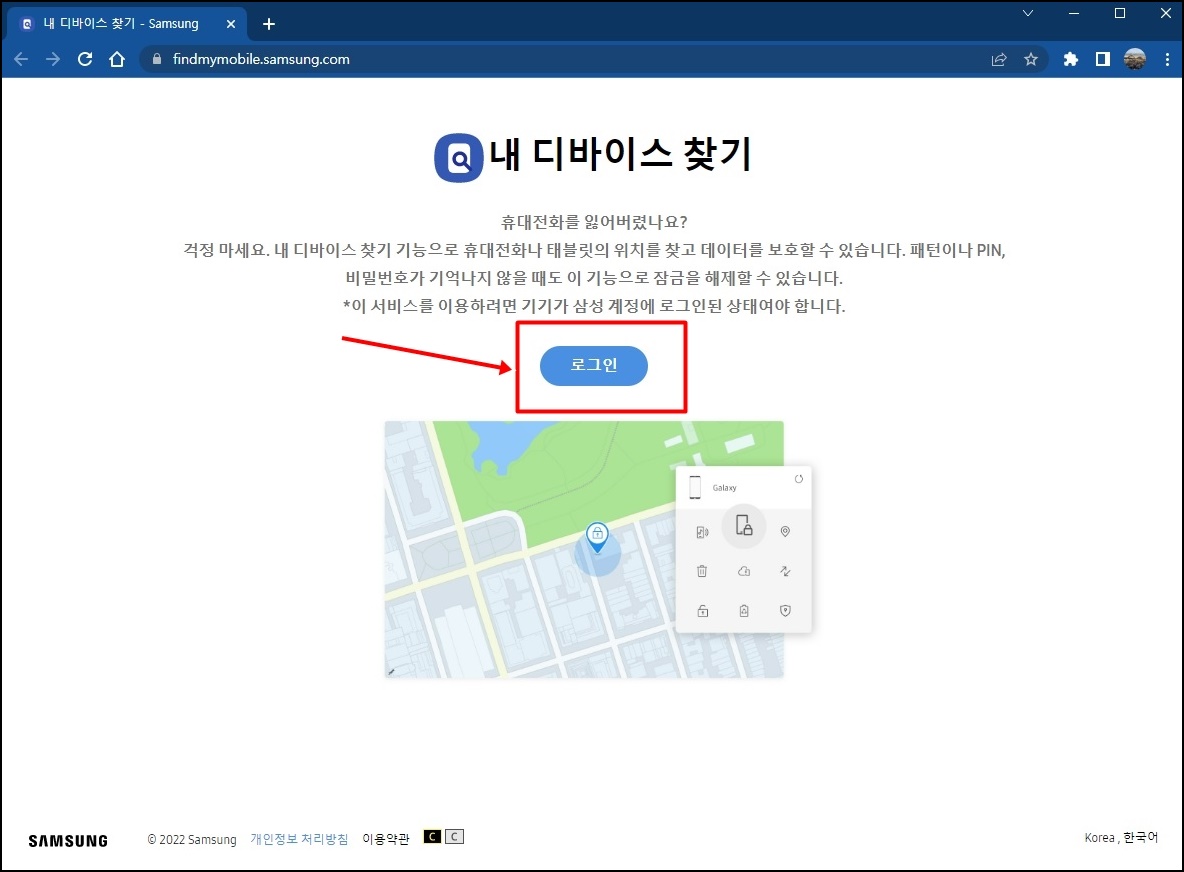Image resolution: width=1184 pixels, height=872 pixels.
Task: Share this page via share icon
Action: (x=999, y=59)
